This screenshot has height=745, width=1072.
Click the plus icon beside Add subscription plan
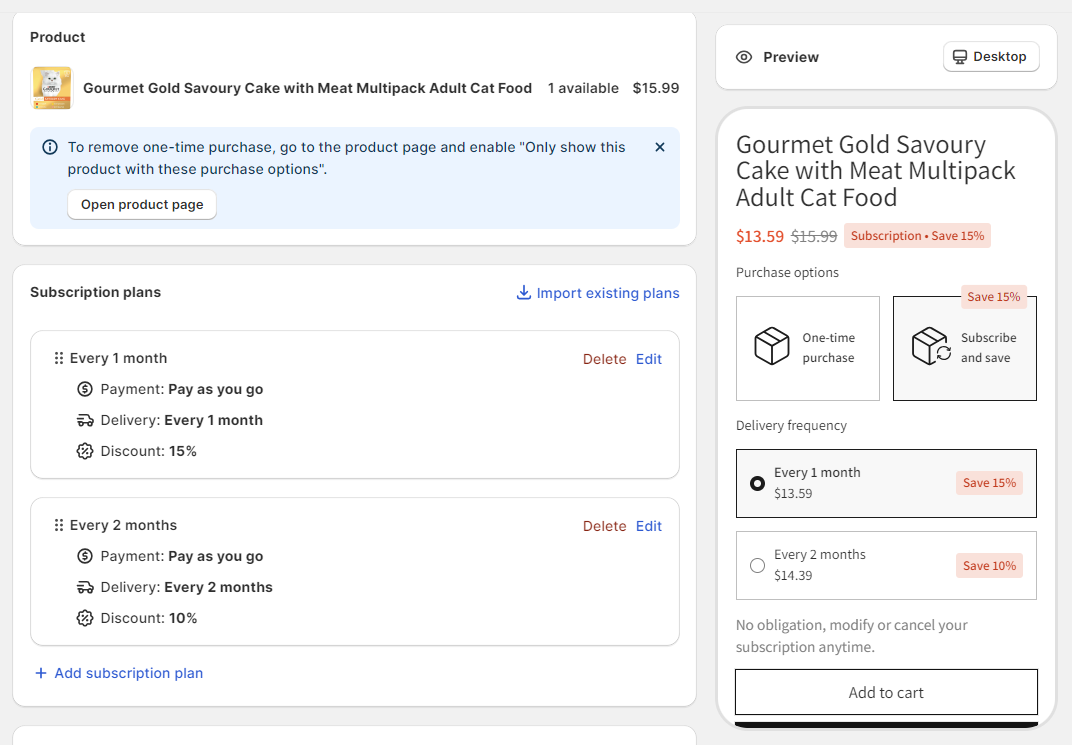pyautogui.click(x=41, y=673)
